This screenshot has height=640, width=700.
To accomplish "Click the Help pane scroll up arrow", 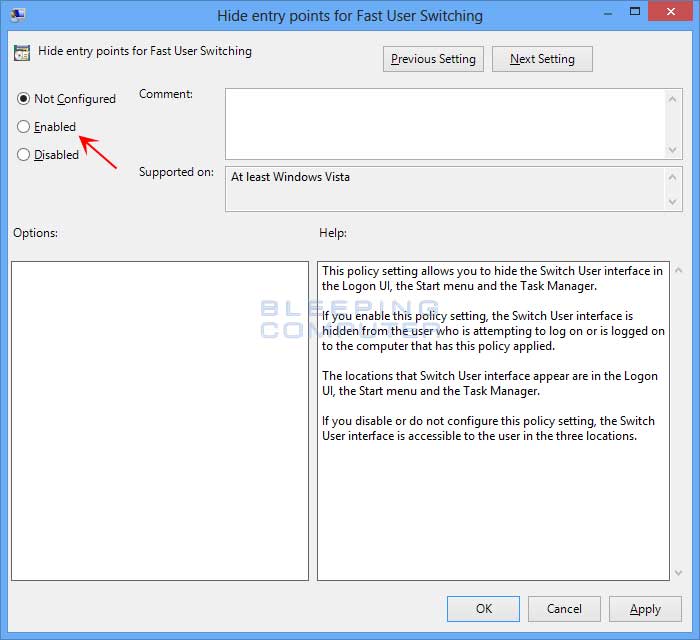I will 679,270.
